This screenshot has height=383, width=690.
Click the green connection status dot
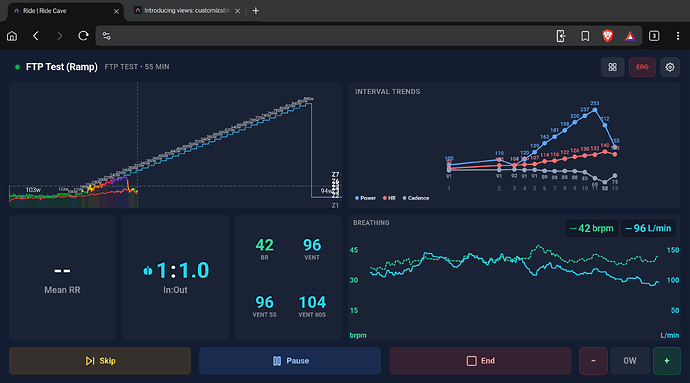[17, 67]
